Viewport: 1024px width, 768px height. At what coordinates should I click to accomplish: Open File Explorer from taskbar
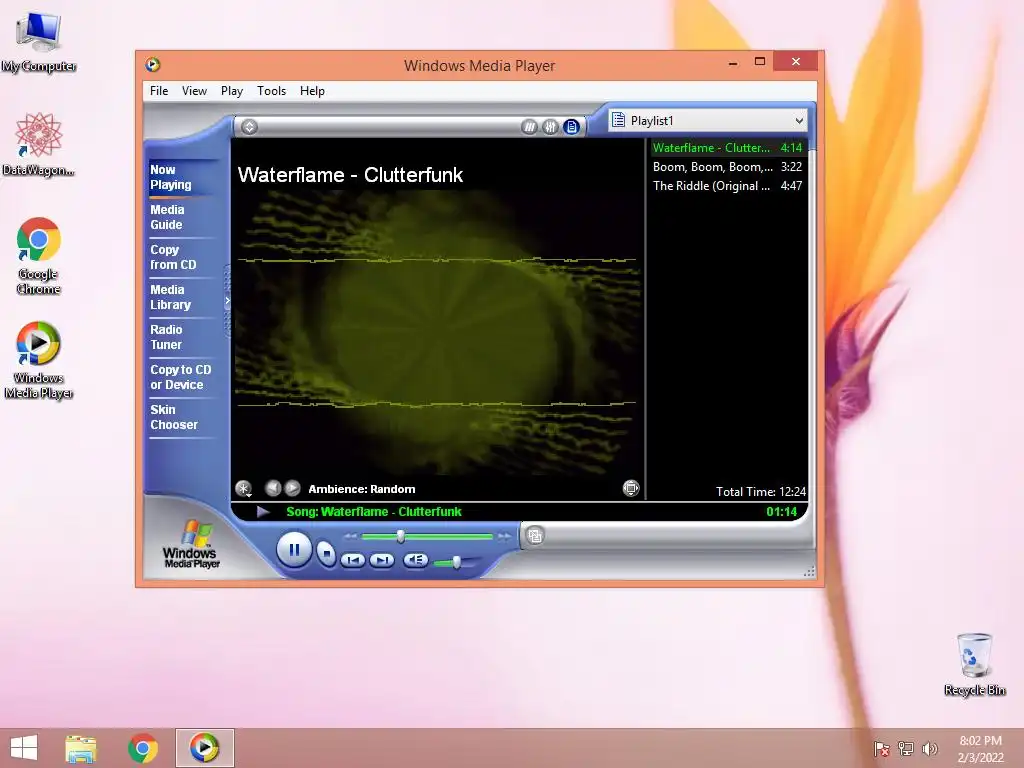click(80, 748)
